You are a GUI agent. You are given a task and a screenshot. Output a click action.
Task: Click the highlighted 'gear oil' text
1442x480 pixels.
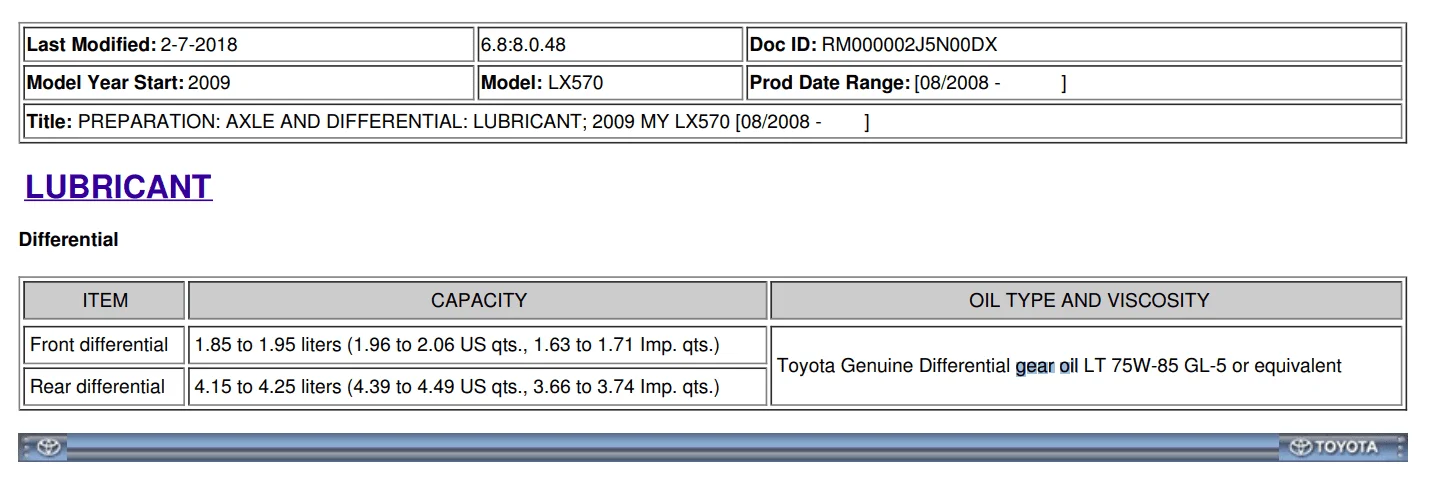click(x=1046, y=366)
